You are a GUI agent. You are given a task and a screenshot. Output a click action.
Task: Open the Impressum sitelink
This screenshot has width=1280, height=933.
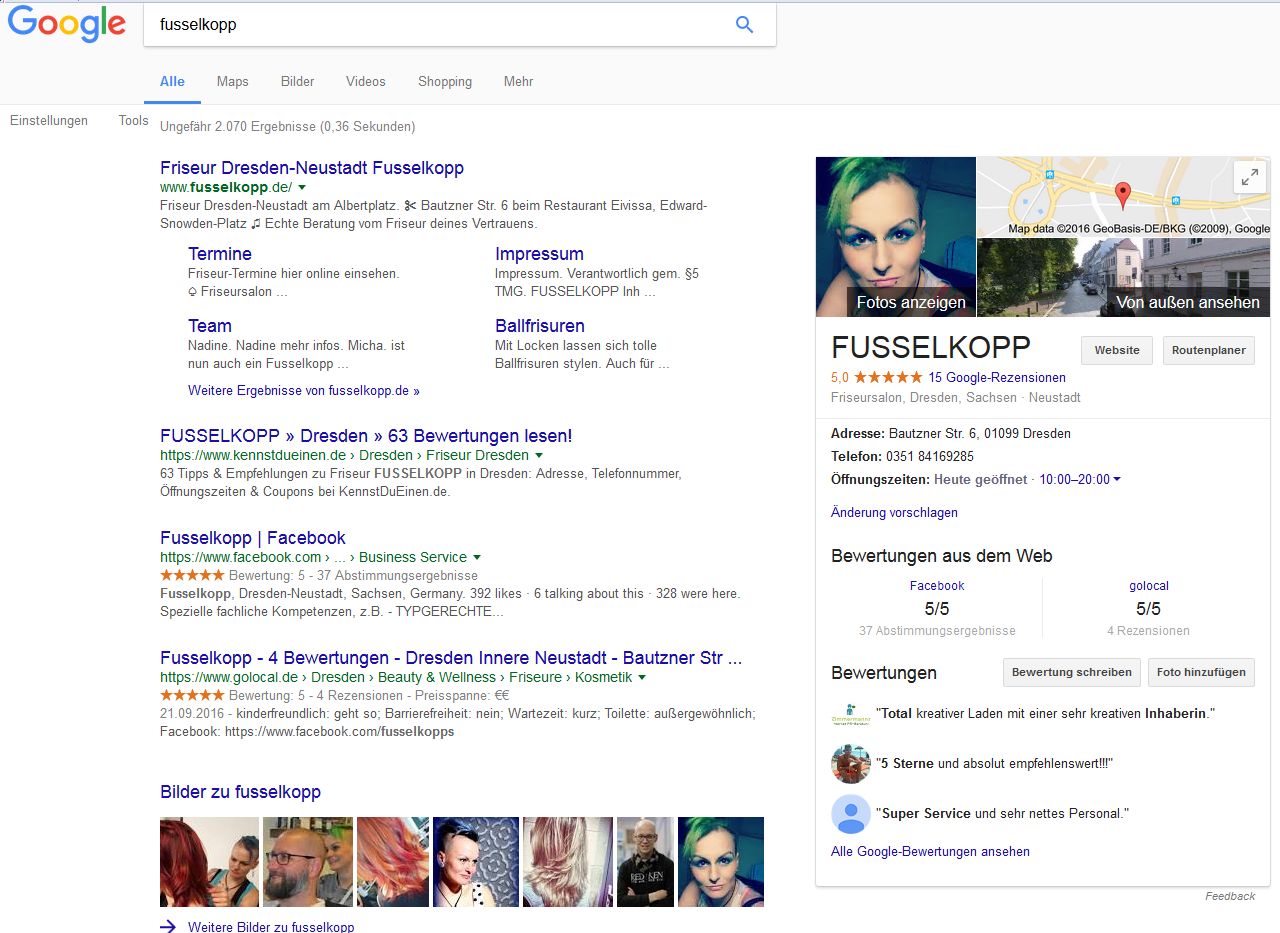(539, 254)
